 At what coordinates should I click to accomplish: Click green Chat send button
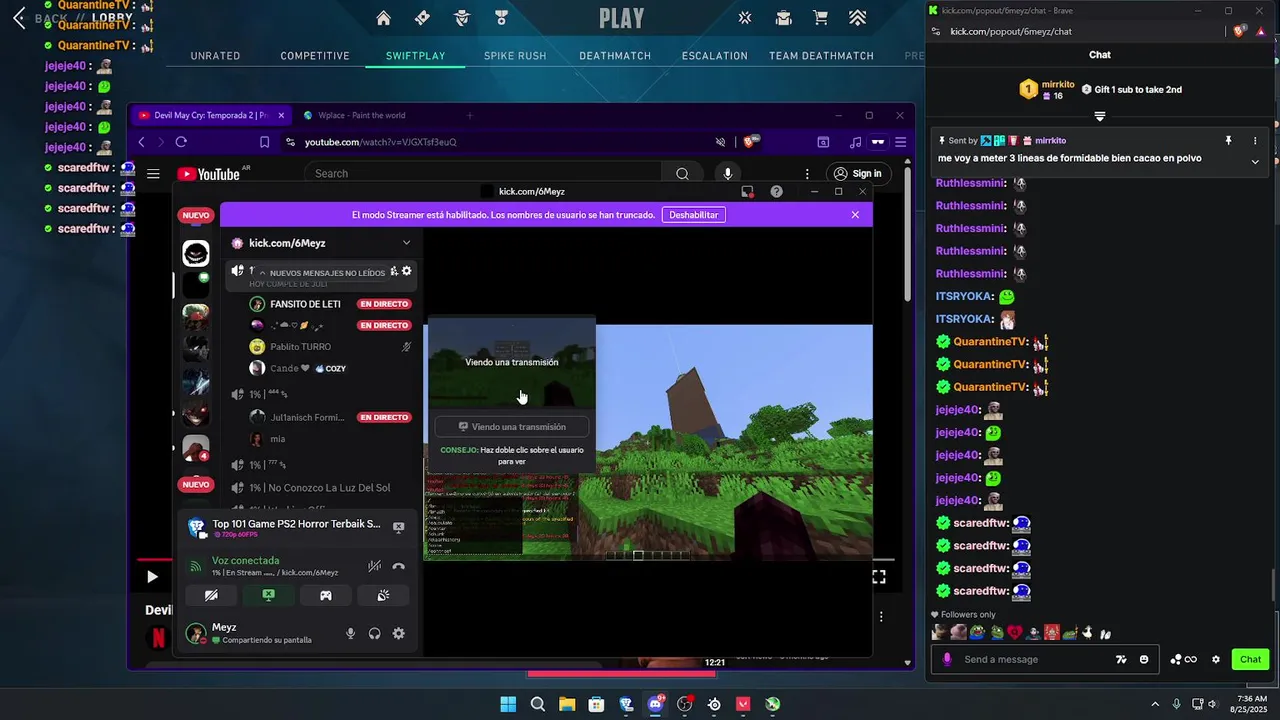(1251, 659)
